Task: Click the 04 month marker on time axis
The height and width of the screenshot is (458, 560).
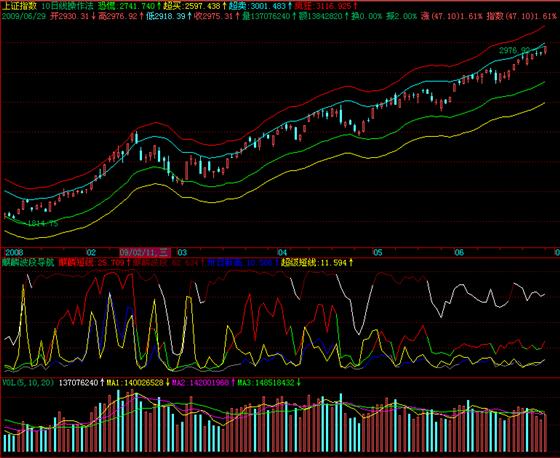Action: pos(282,253)
